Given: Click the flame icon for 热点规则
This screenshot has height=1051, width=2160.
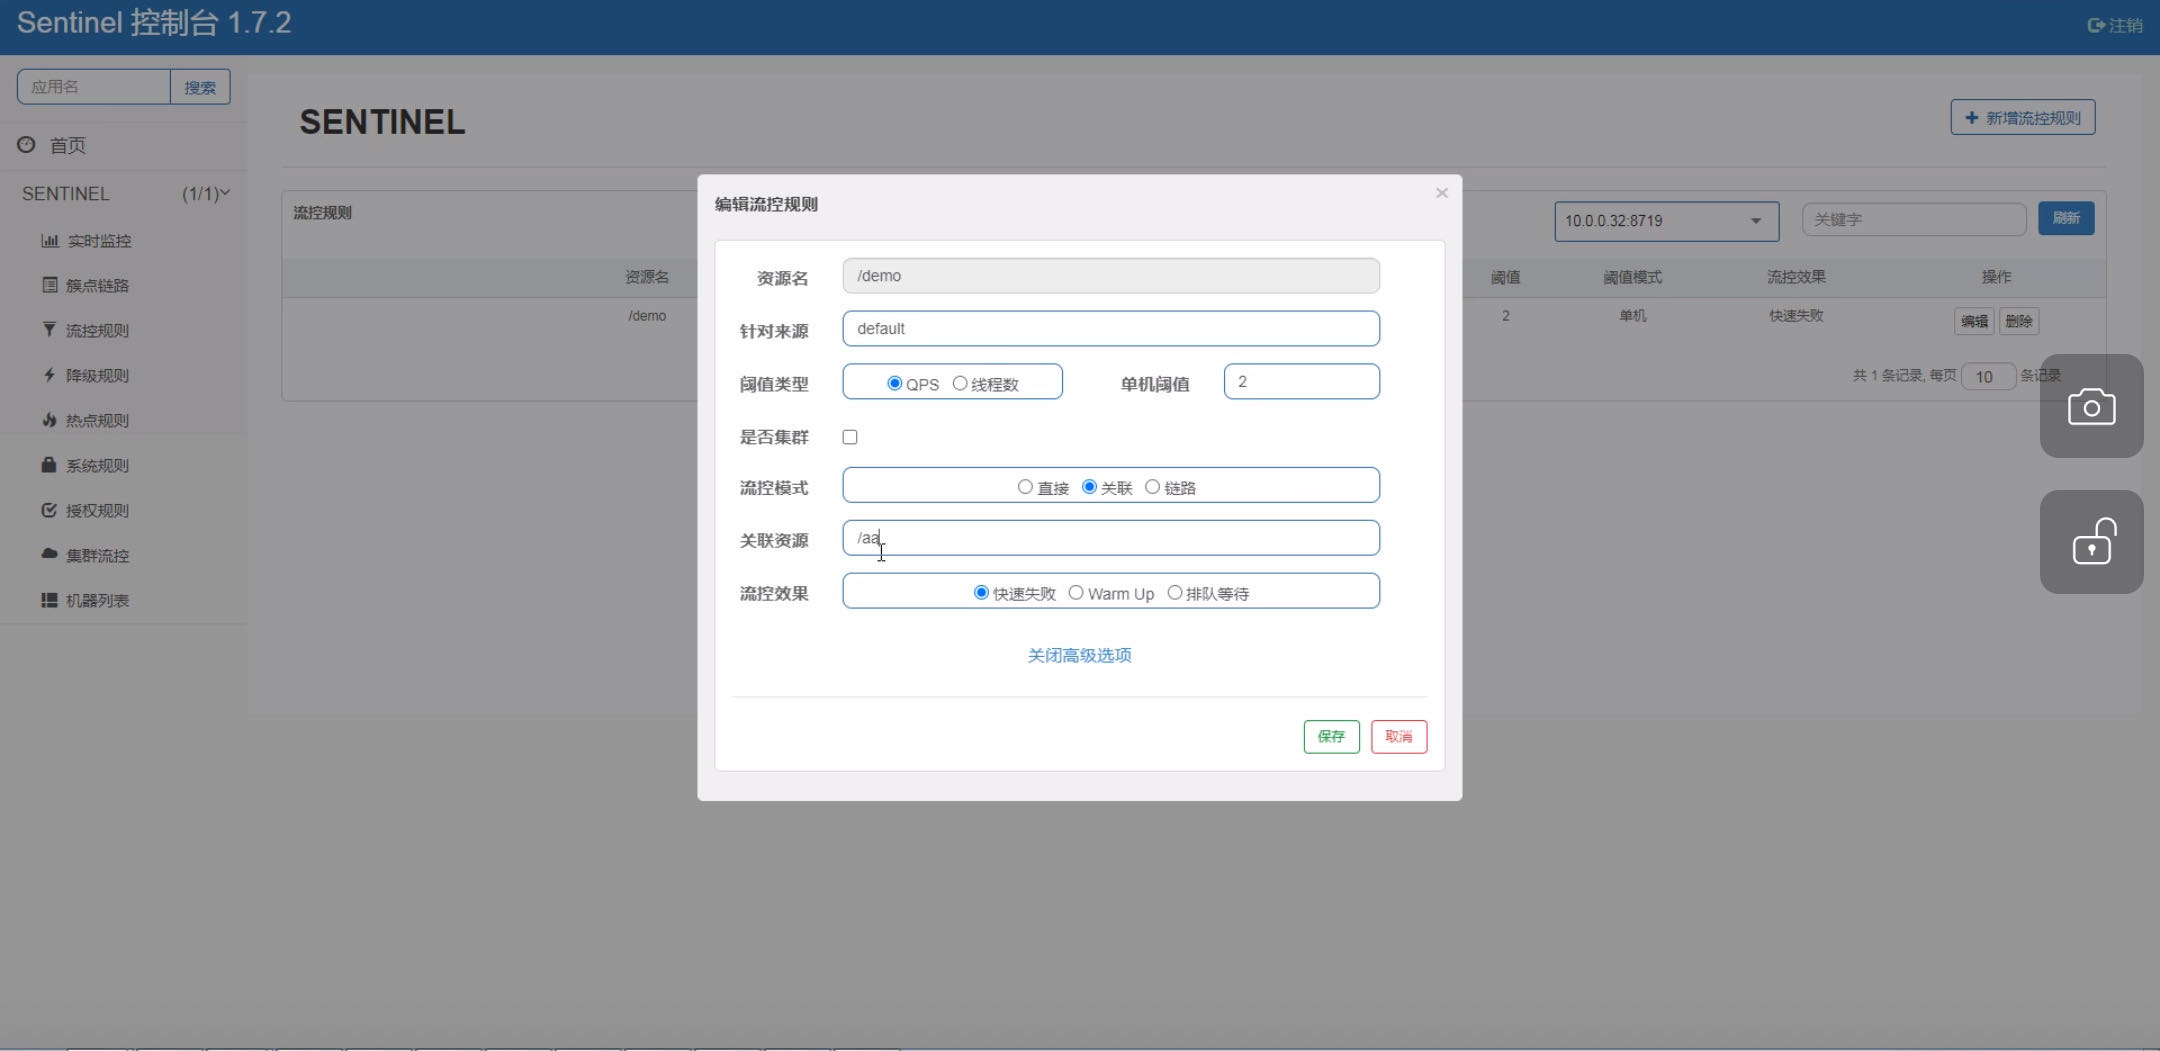Looking at the screenshot, I should click(x=50, y=420).
